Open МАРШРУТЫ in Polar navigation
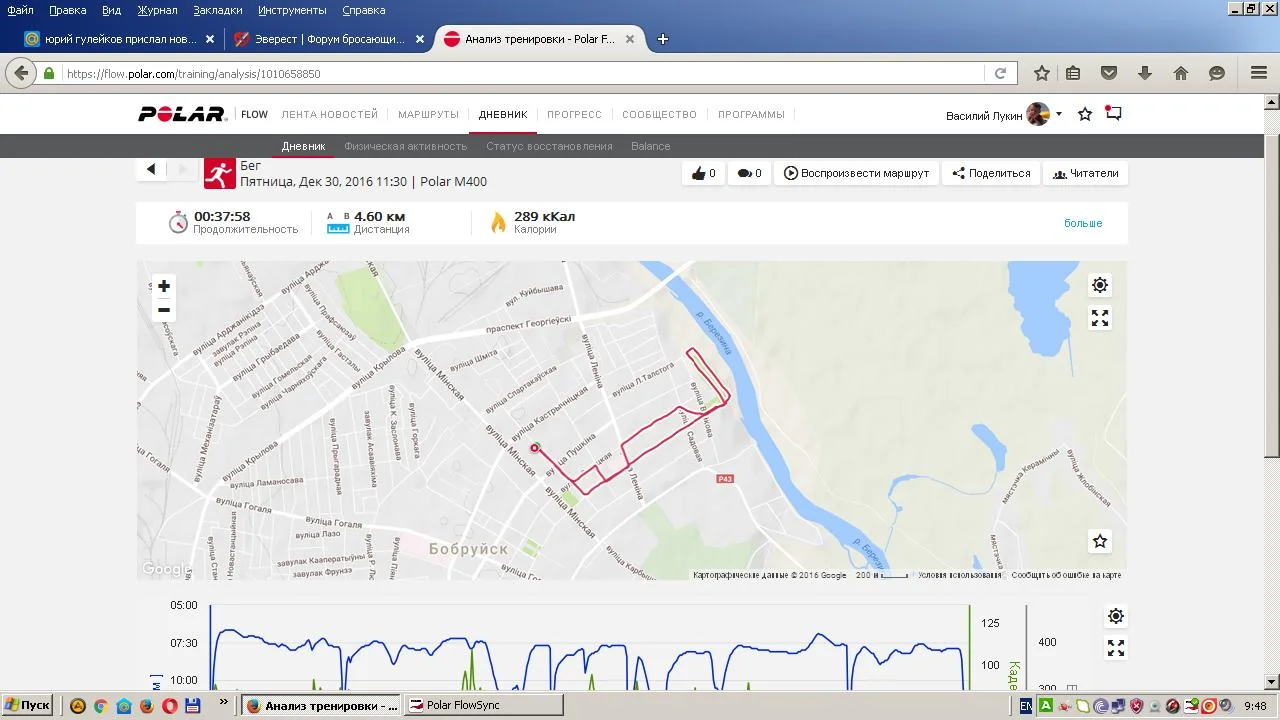Viewport: 1280px width, 720px height. (428, 115)
